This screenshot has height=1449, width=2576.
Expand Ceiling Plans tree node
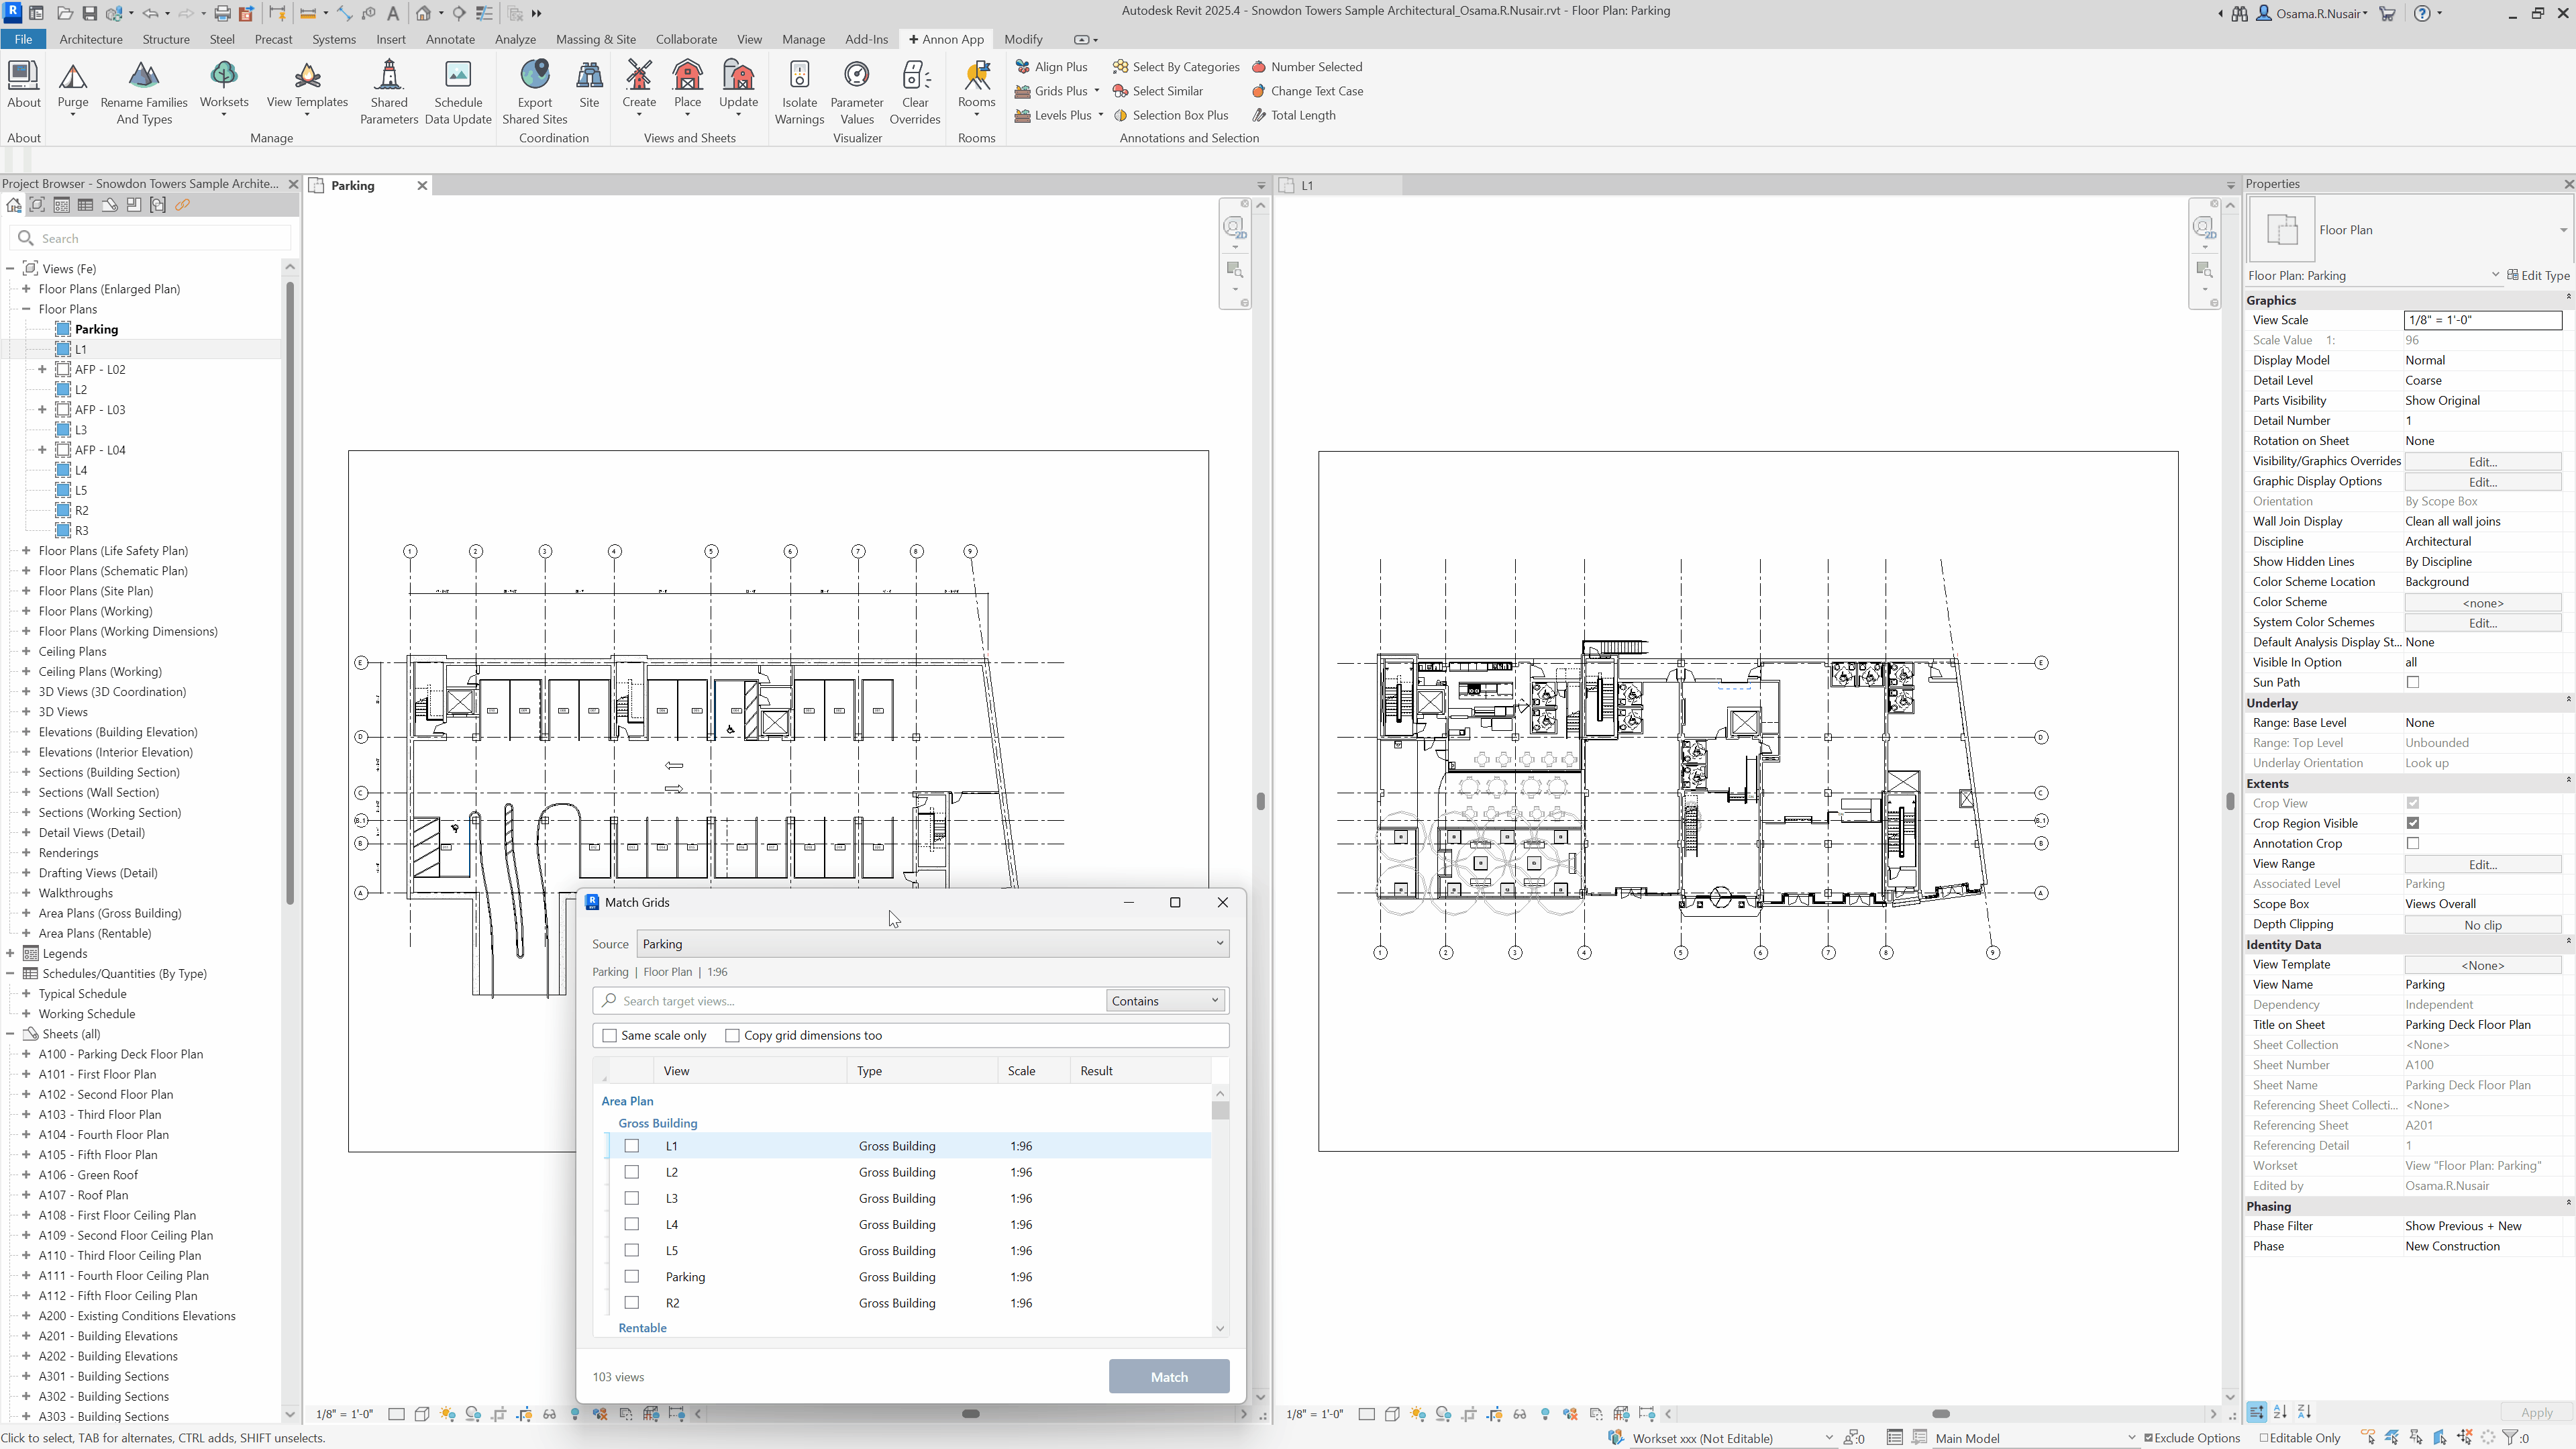pos(26,651)
